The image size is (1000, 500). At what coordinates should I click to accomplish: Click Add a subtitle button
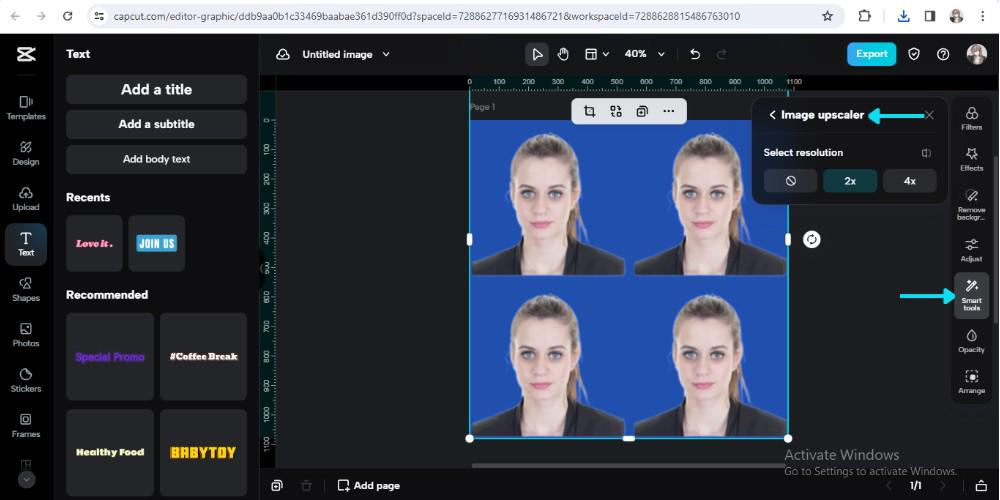pyautogui.click(x=156, y=124)
